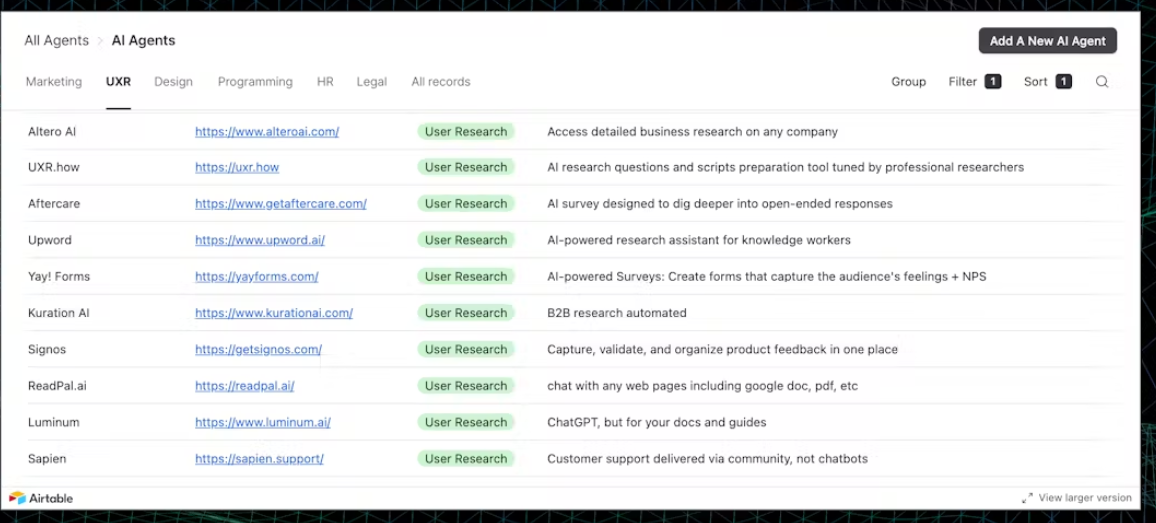Open the yayforms.com link
This screenshot has width=1156, height=523.
[x=257, y=277]
